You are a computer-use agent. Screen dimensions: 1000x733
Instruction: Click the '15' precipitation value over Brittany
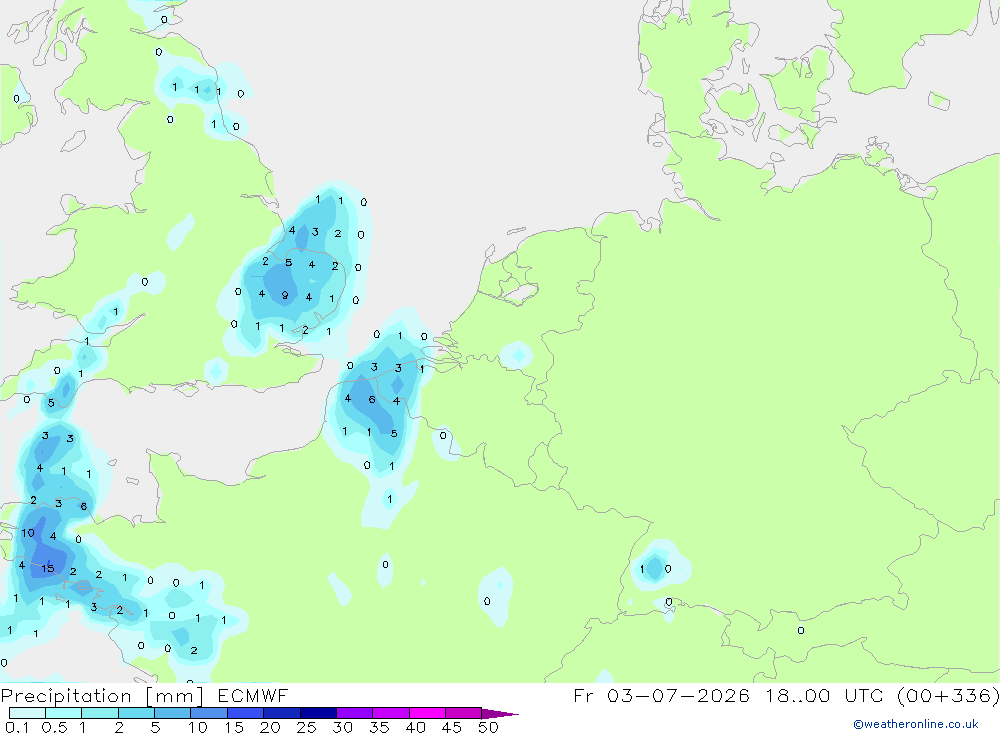[x=48, y=568]
